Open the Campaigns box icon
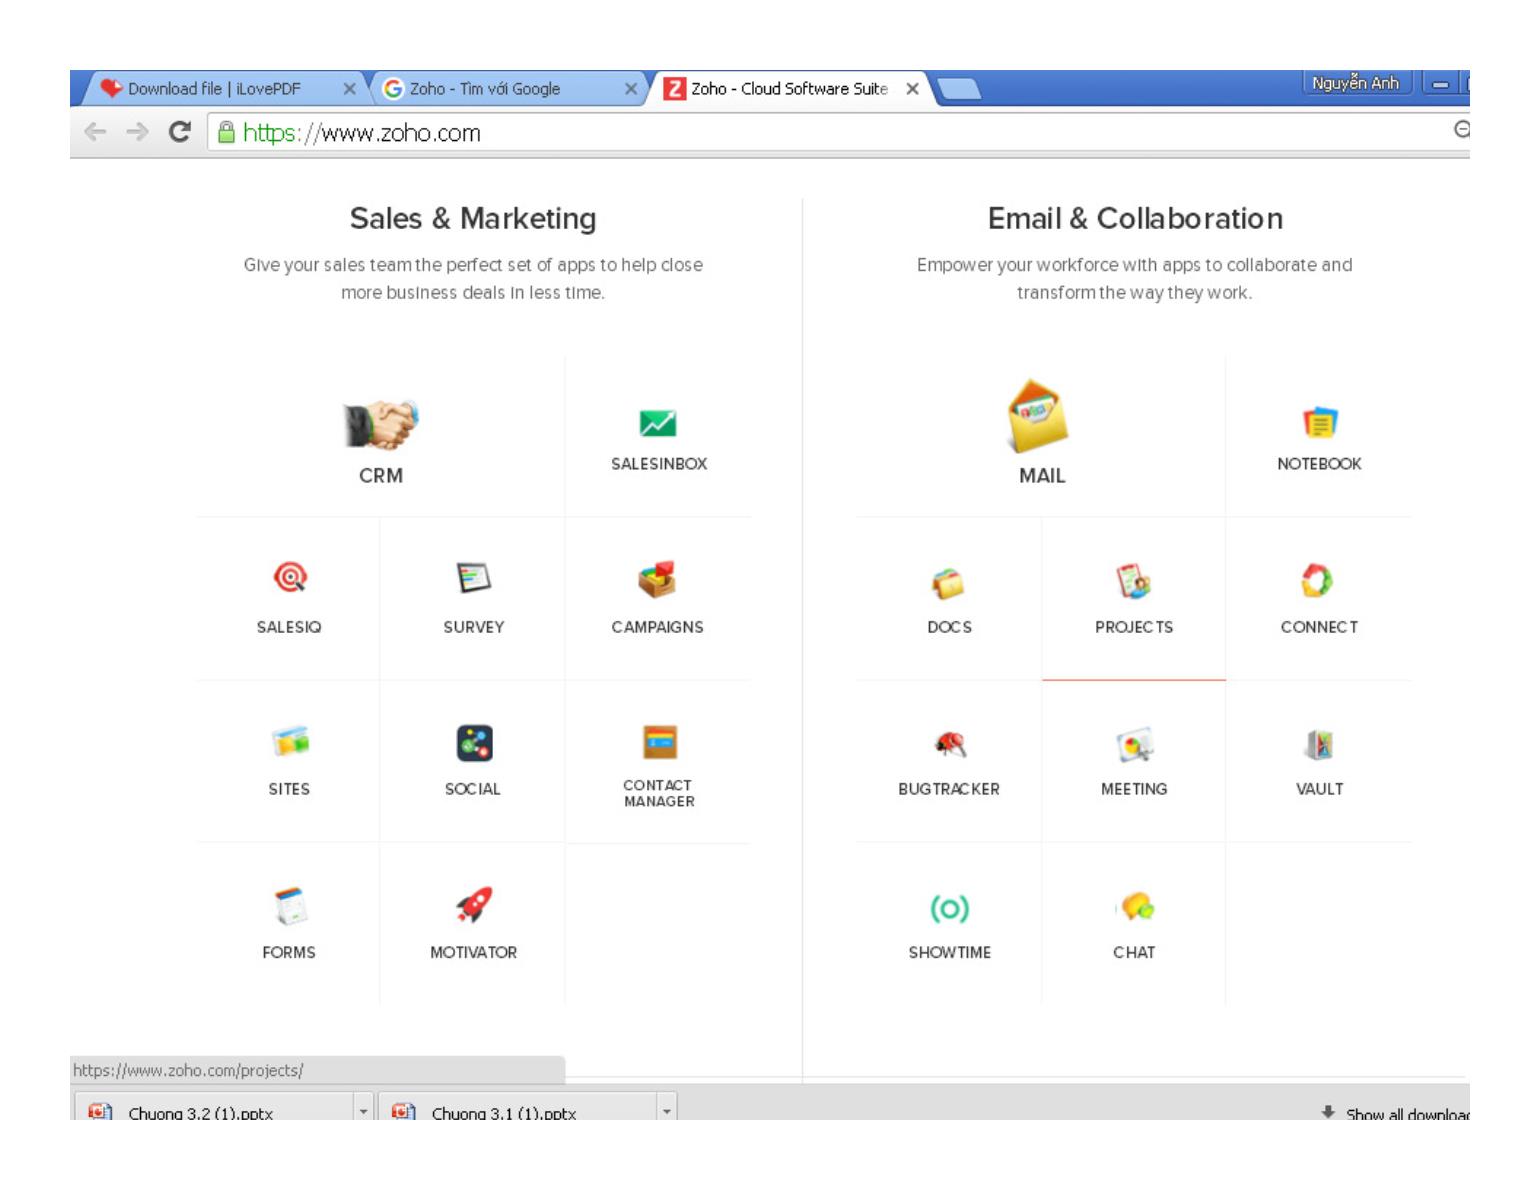The image size is (1539, 1189). coord(657,578)
